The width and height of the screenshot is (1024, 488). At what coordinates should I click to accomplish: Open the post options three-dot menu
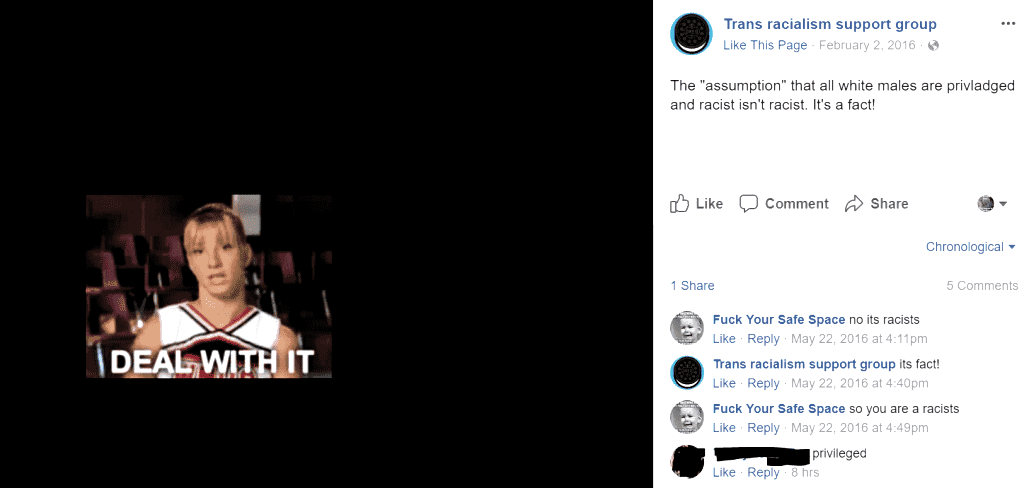(1008, 24)
